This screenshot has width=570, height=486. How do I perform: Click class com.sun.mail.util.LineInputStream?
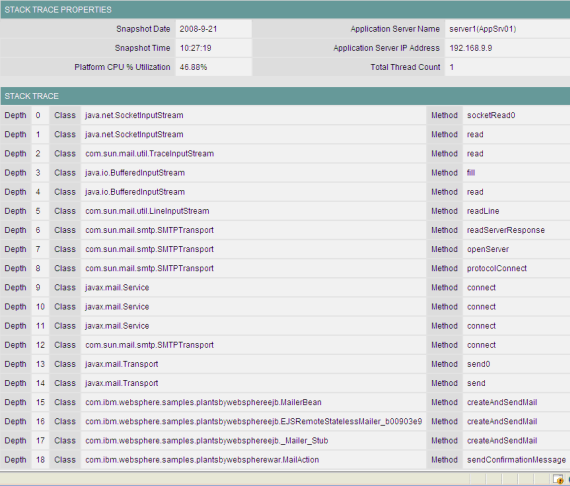147,211
